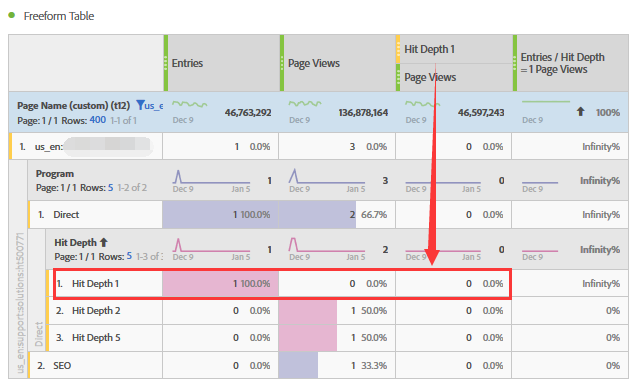
Task: Click the 100% calculated metric total
Action: click(x=608, y=113)
